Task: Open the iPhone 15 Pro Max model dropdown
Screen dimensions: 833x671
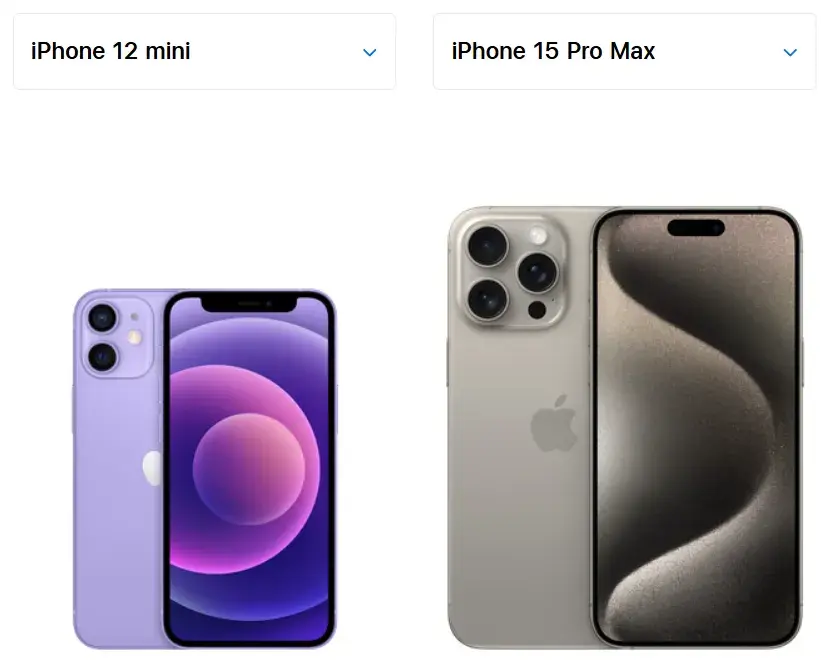Action: pyautogui.click(x=625, y=52)
